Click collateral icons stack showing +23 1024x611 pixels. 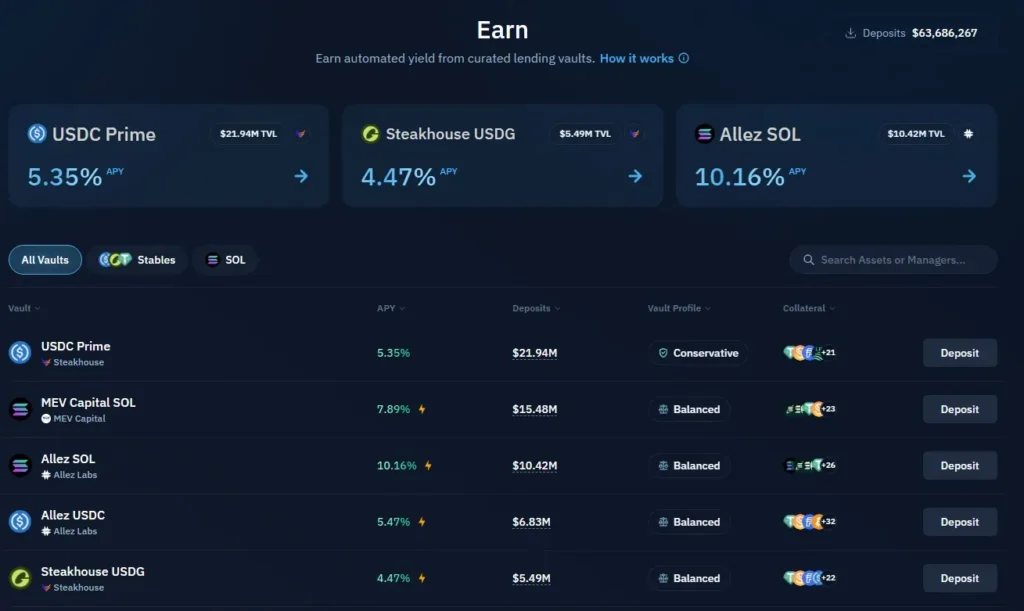(x=810, y=409)
